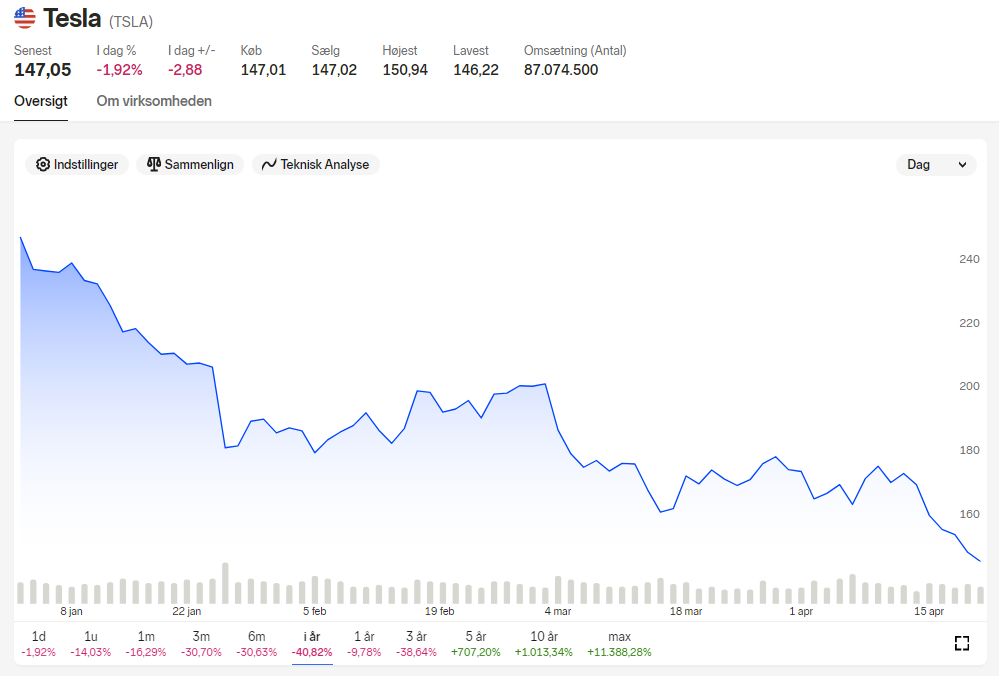This screenshot has height=676, width=999.
Task: Click the 15 apr date label
Action: 929,611
